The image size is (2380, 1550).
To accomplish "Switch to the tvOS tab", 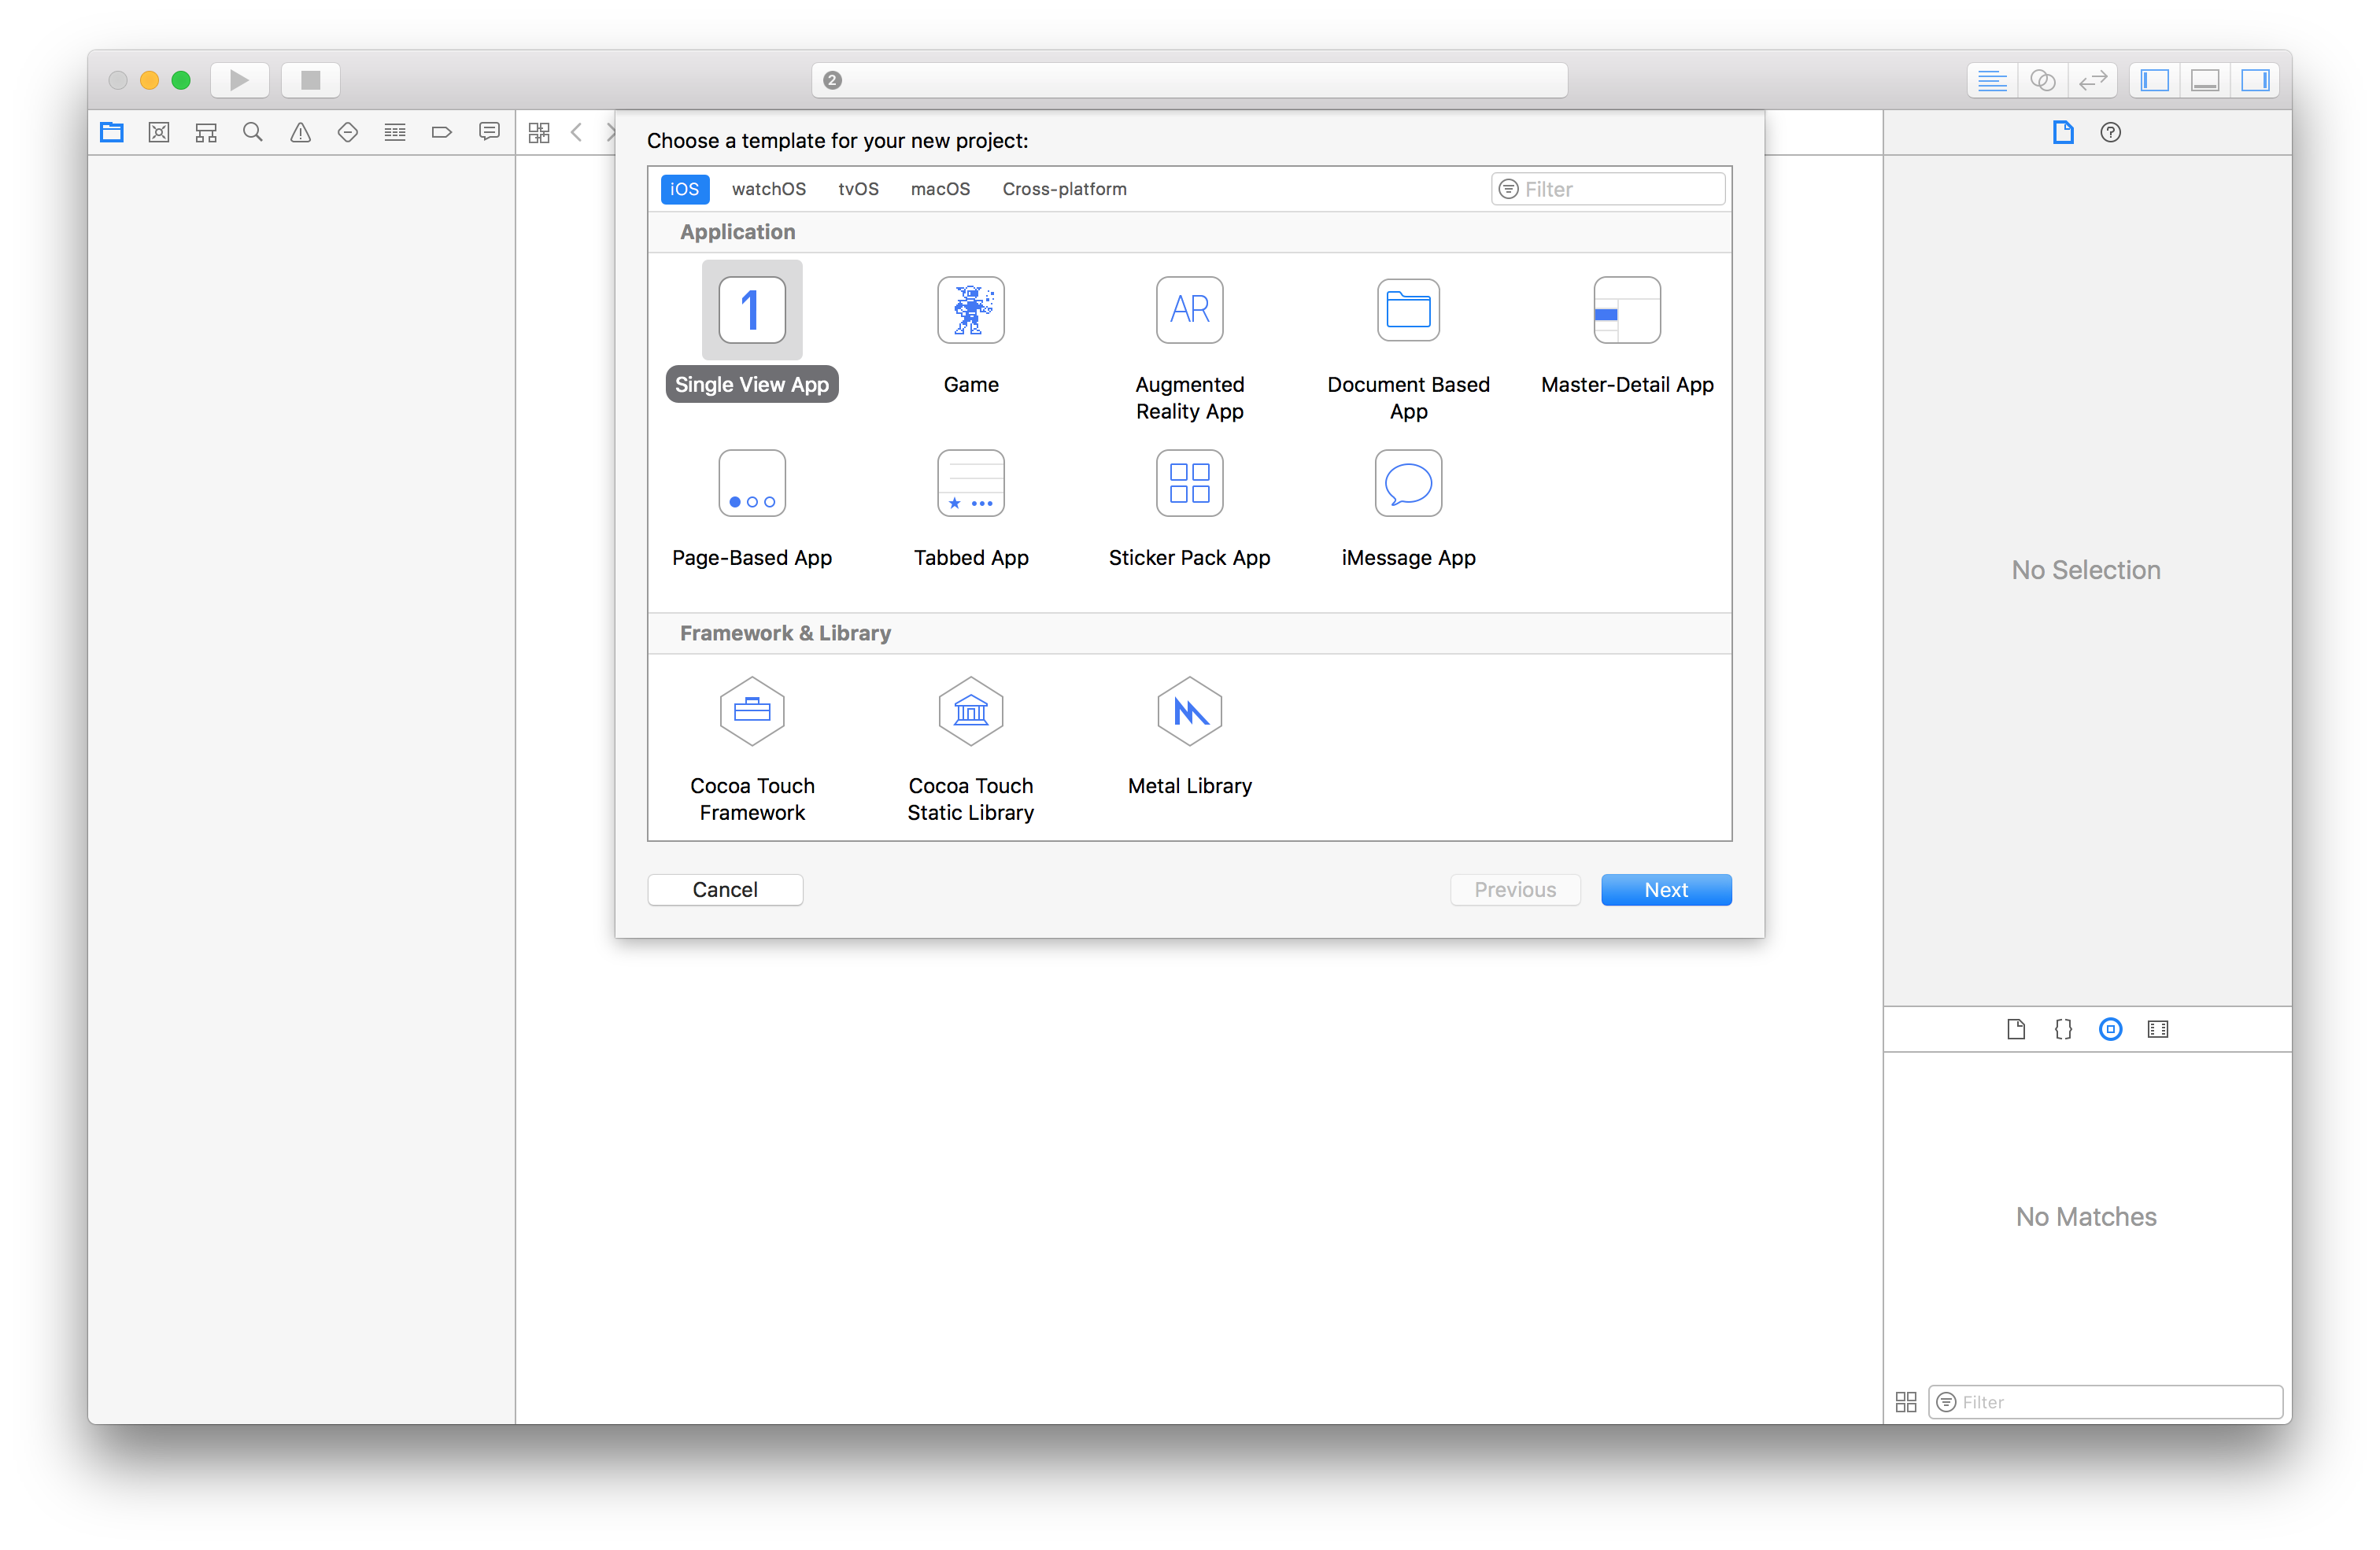I will [858, 189].
